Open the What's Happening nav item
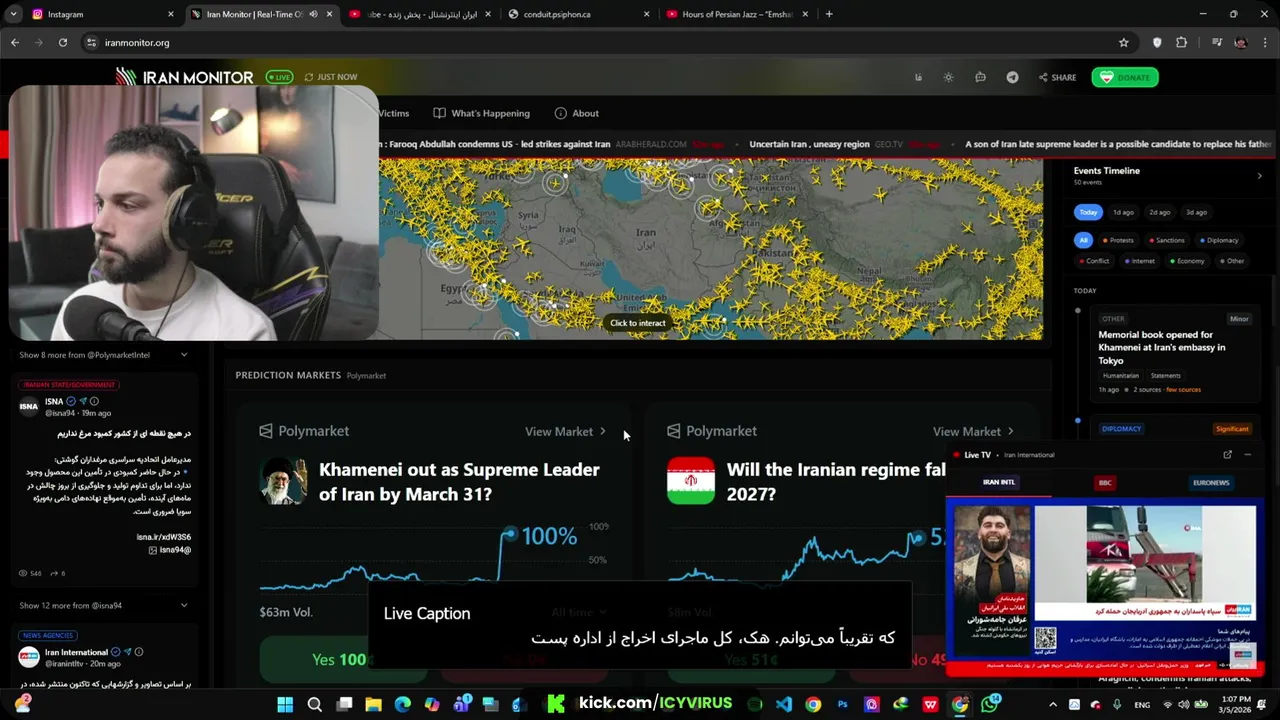Viewport: 1280px width, 720px height. [x=482, y=113]
